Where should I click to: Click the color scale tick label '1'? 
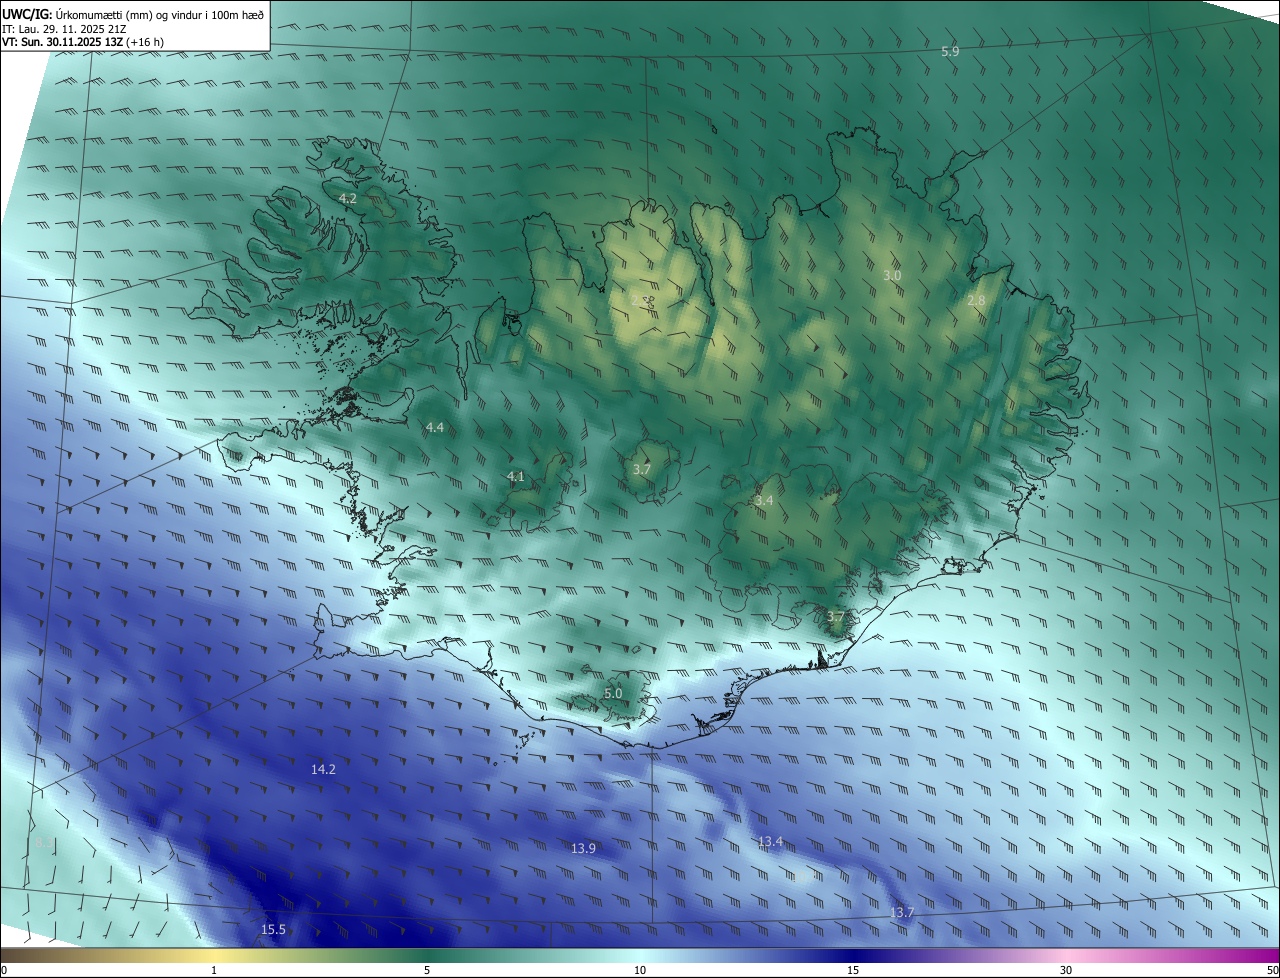coord(214,970)
